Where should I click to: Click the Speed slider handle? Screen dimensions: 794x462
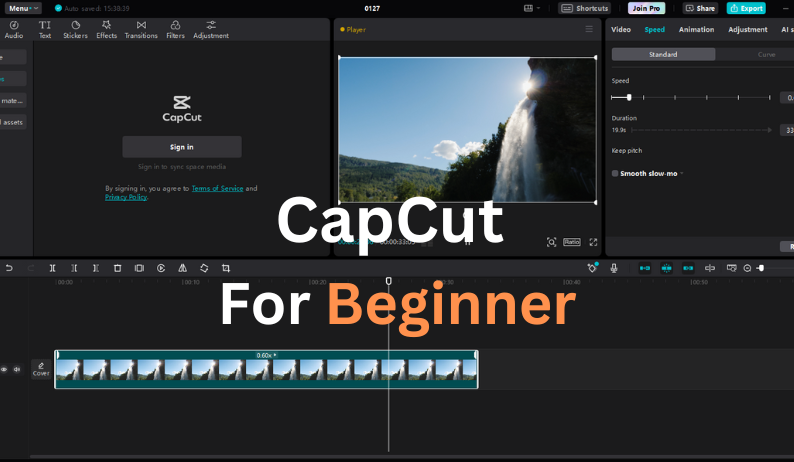[x=629, y=97]
